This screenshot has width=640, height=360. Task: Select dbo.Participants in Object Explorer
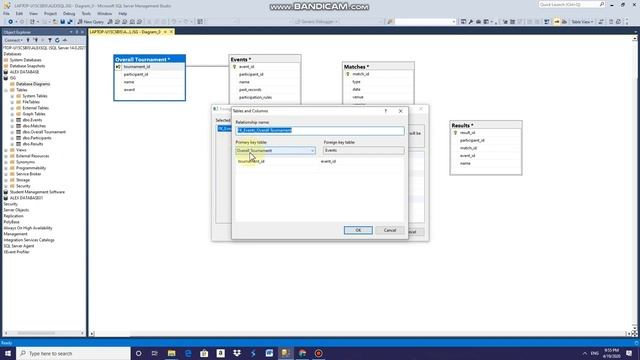(x=37, y=138)
